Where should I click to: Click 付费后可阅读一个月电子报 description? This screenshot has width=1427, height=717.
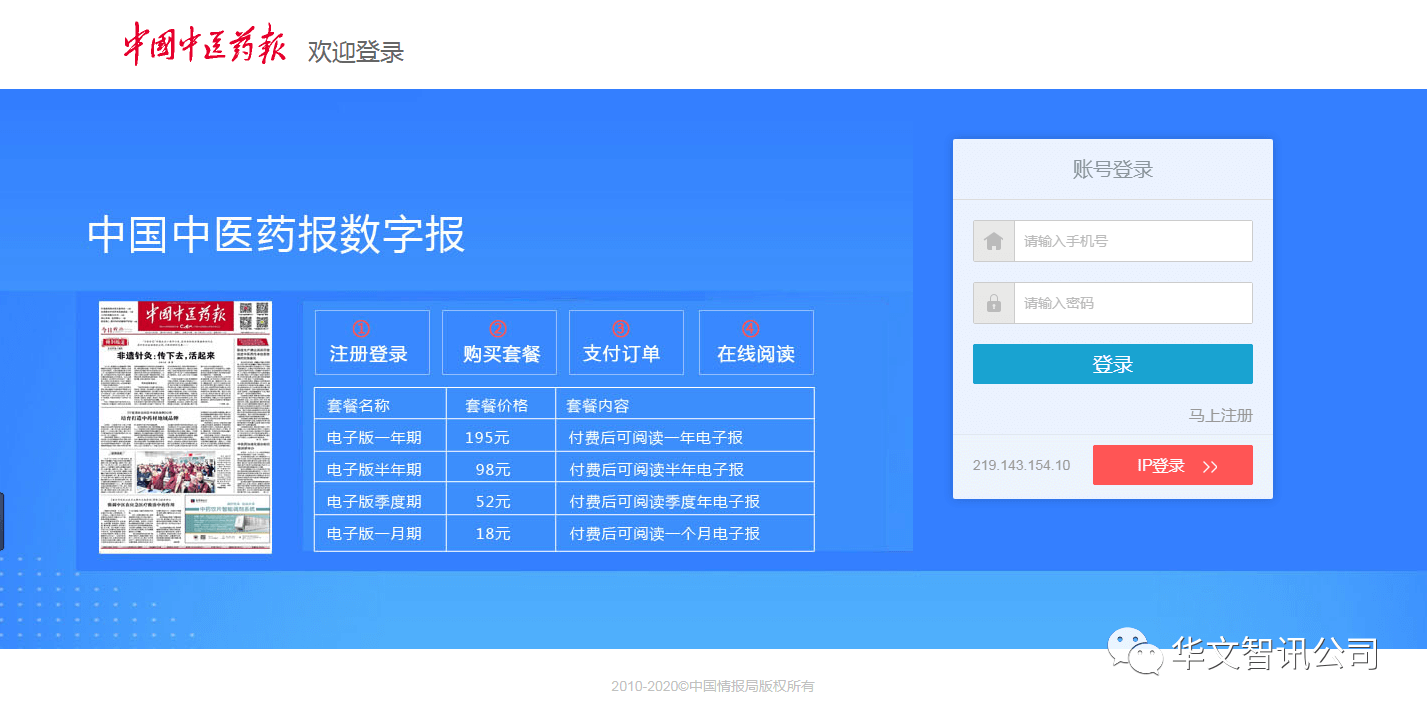[x=665, y=533]
